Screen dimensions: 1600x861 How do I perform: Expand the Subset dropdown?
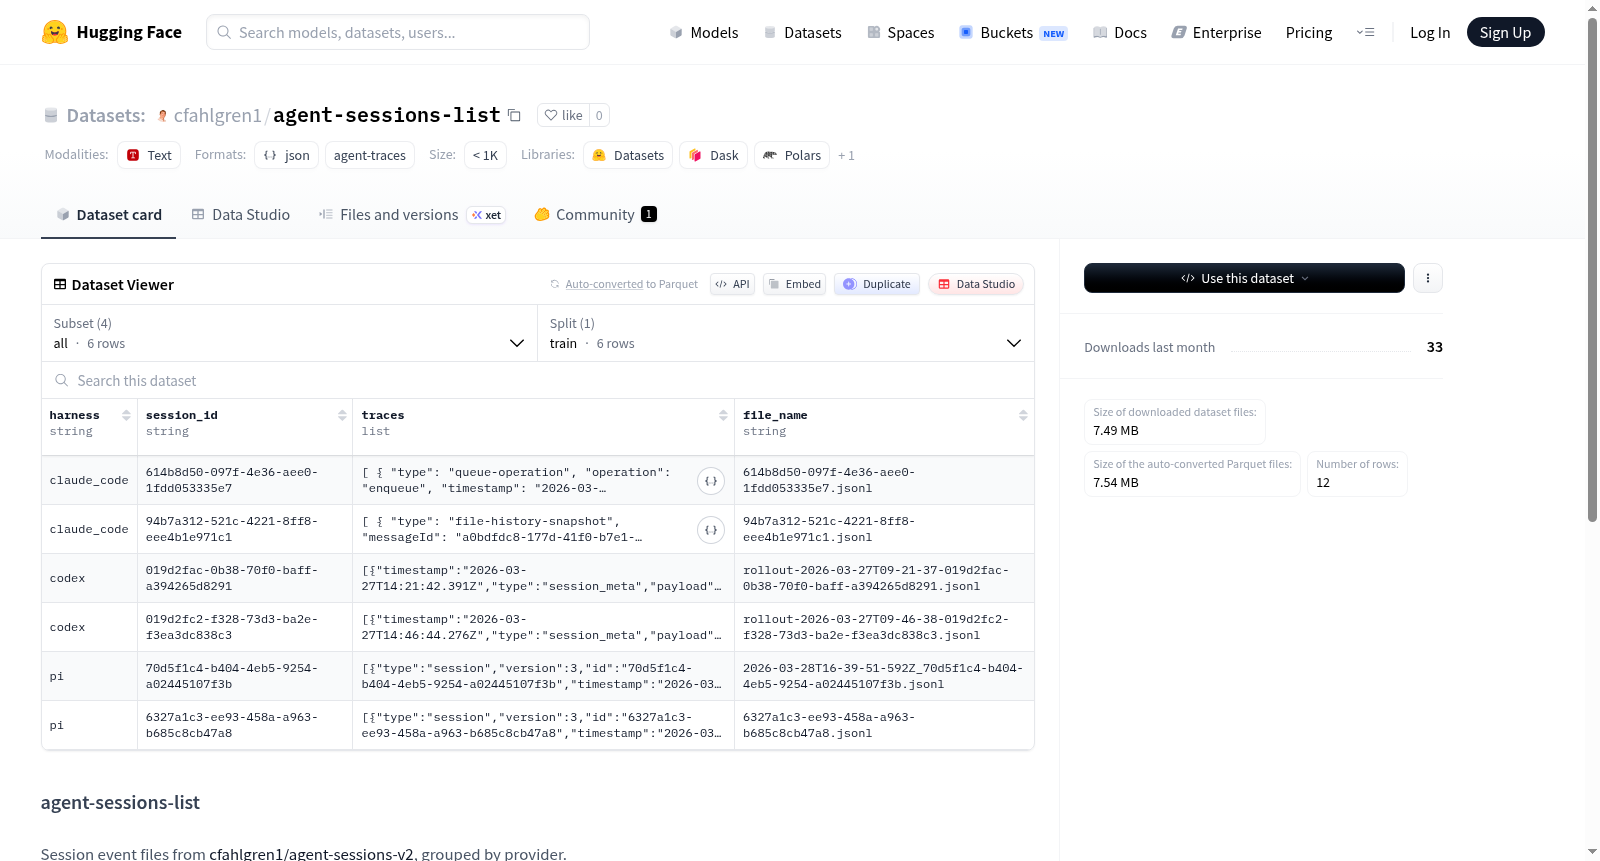click(x=289, y=333)
